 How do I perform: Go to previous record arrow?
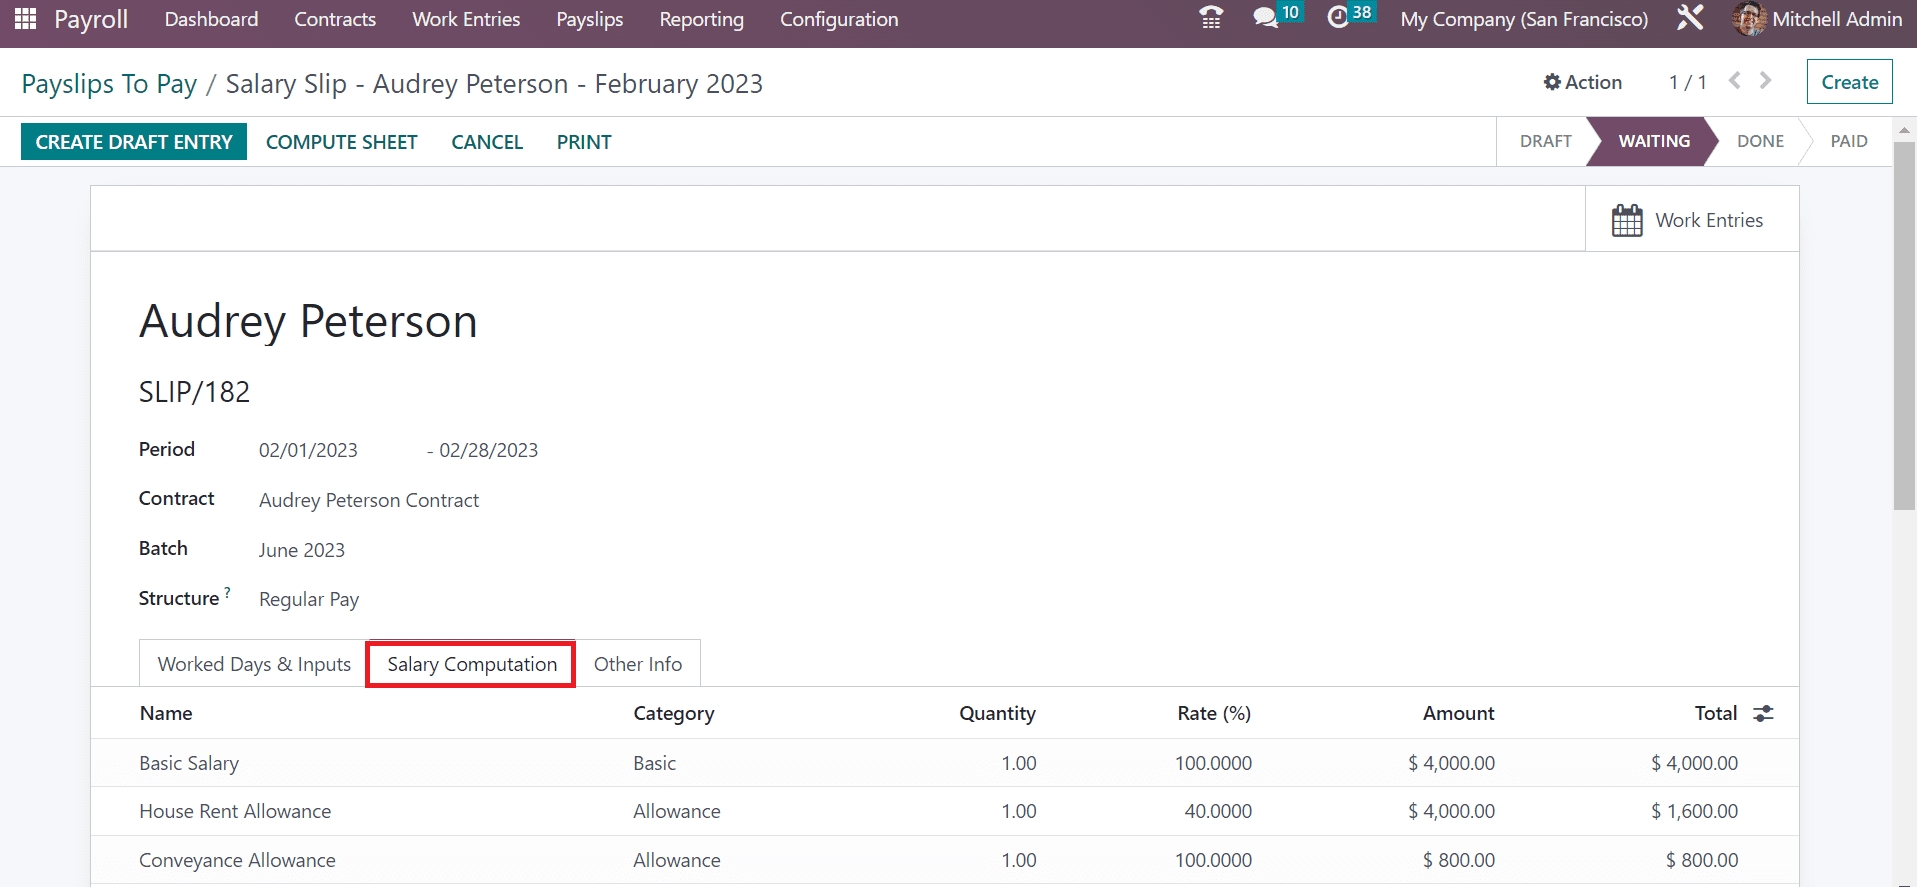tap(1735, 81)
